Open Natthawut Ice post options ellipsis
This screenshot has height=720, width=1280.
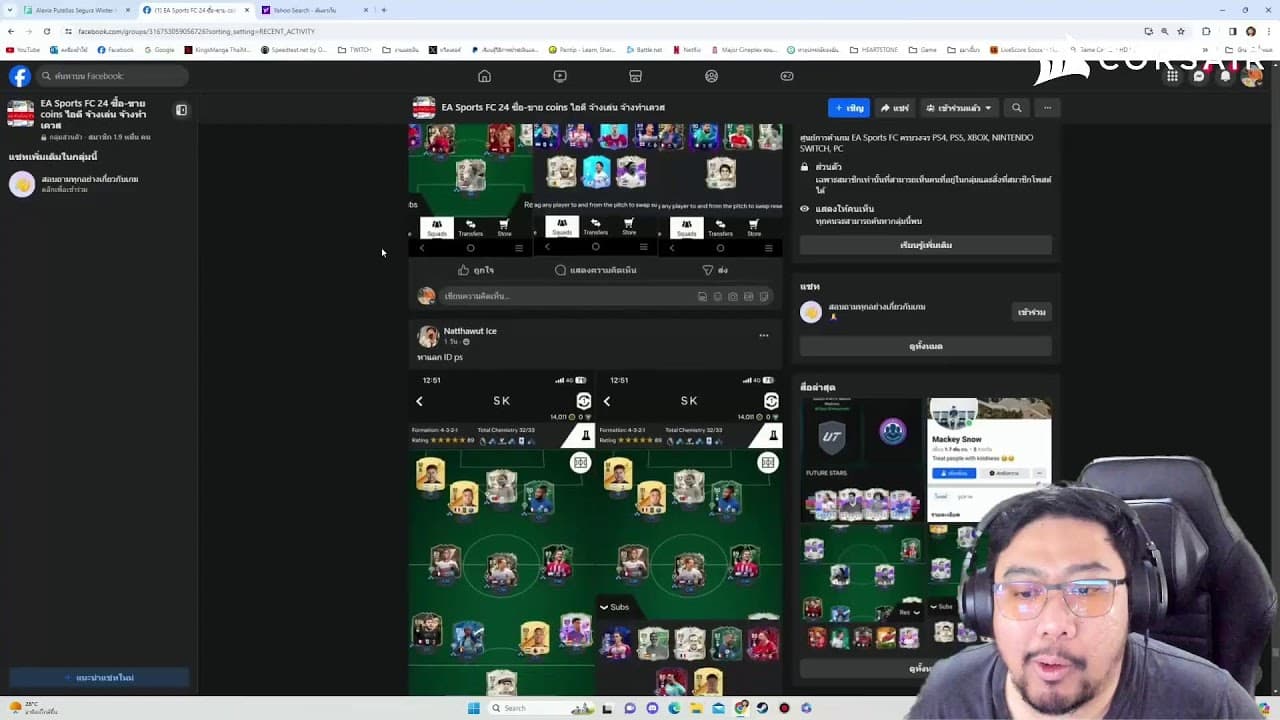point(764,336)
